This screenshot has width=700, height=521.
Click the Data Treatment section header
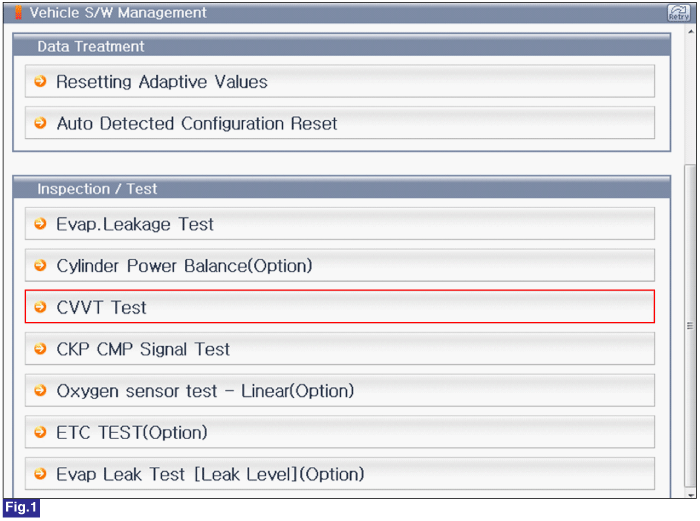click(x=342, y=46)
